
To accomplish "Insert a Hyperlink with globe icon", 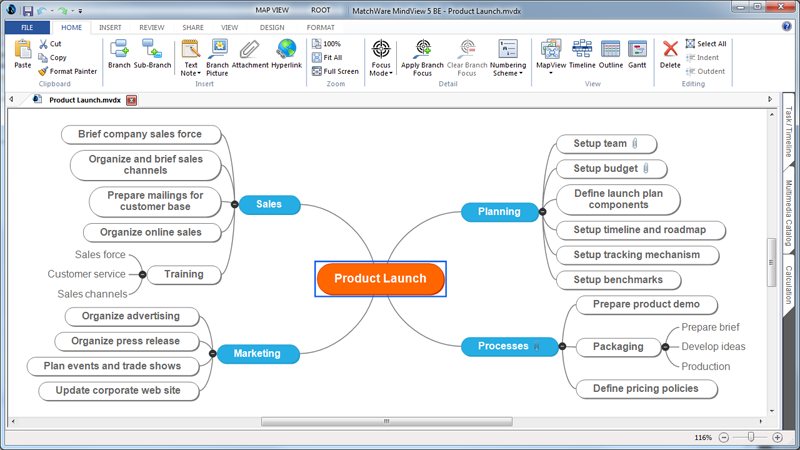I will tap(286, 54).
